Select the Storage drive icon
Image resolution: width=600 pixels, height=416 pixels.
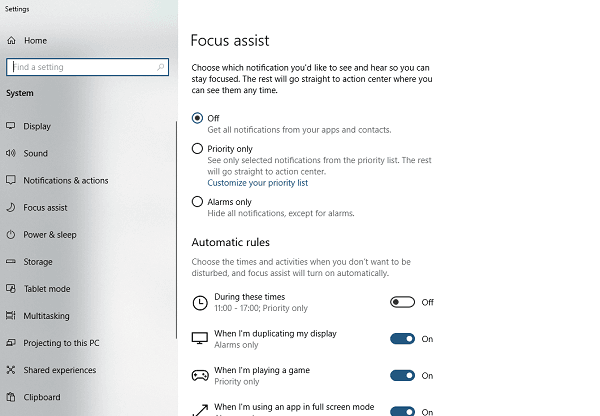pyautogui.click(x=11, y=261)
